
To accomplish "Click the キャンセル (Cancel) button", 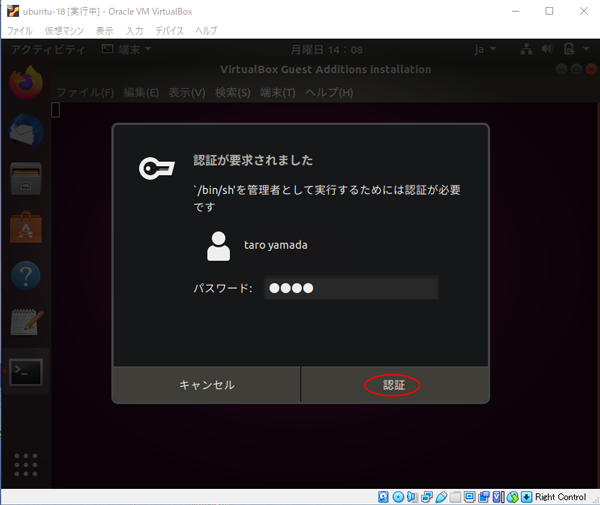I will click(207, 384).
